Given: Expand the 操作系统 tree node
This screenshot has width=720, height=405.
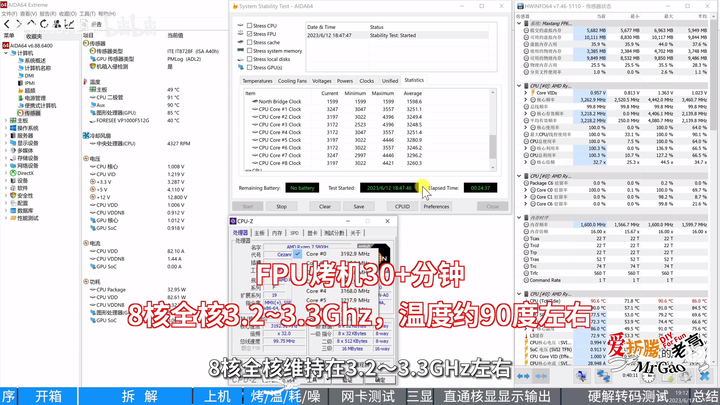Looking at the screenshot, I should [6, 128].
